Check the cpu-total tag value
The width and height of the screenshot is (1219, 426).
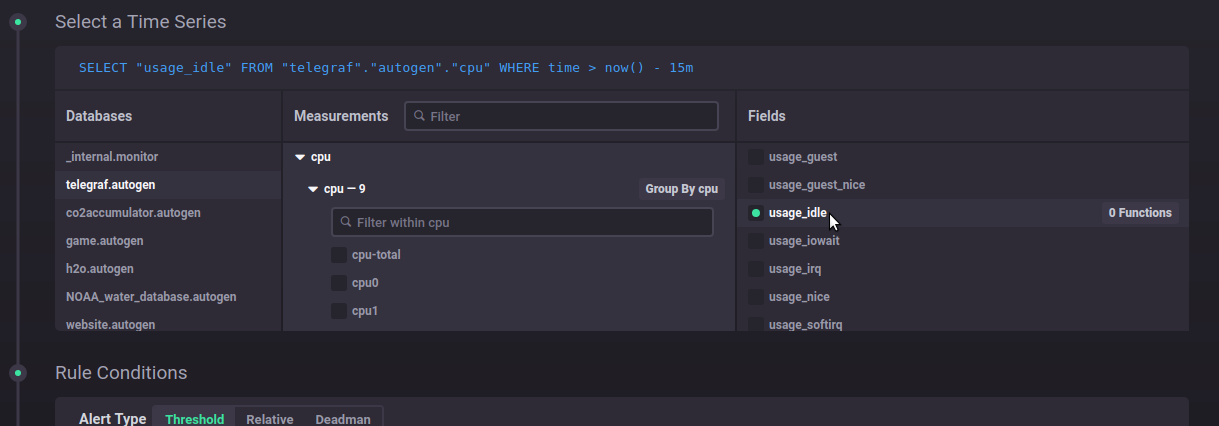tap(339, 255)
